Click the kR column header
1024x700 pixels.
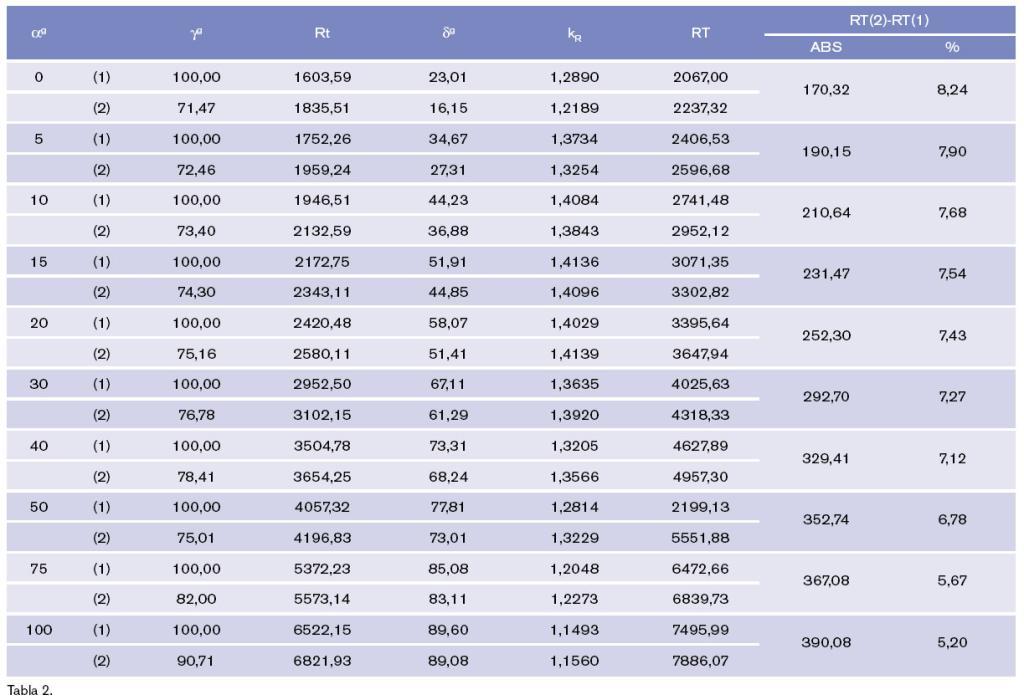(574, 34)
